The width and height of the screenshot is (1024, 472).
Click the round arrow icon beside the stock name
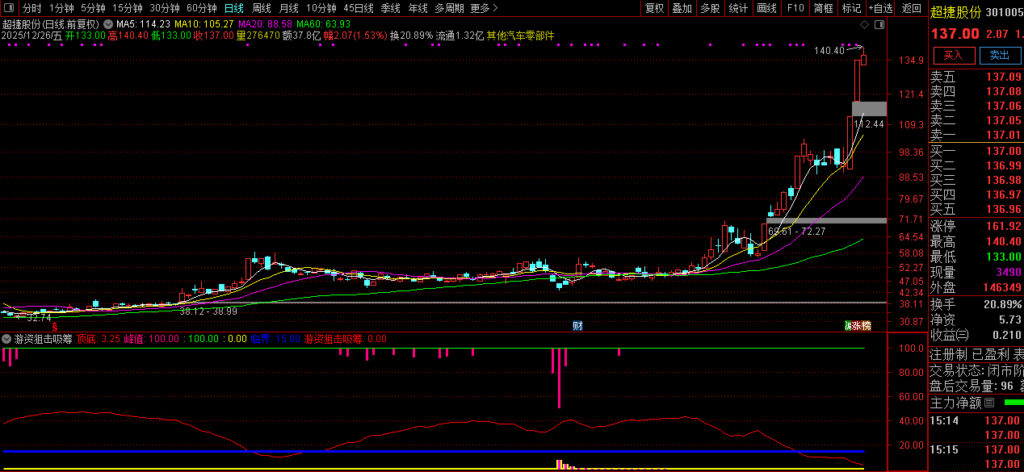click(107, 22)
